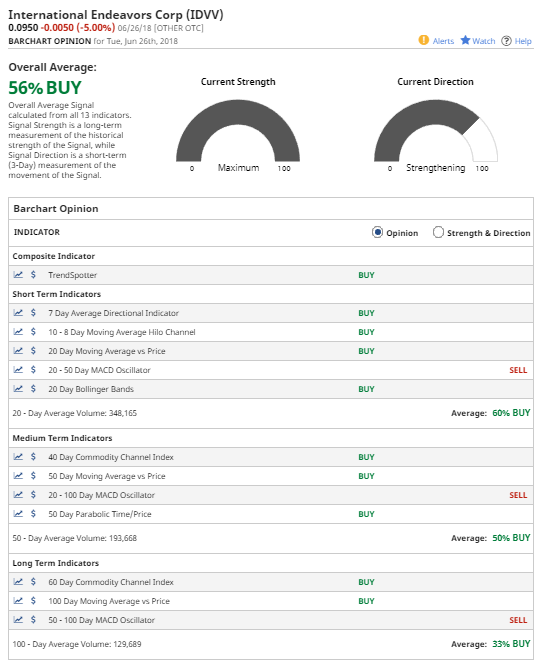539x665 pixels.
Task: Open the Alerts link
Action: point(443,41)
